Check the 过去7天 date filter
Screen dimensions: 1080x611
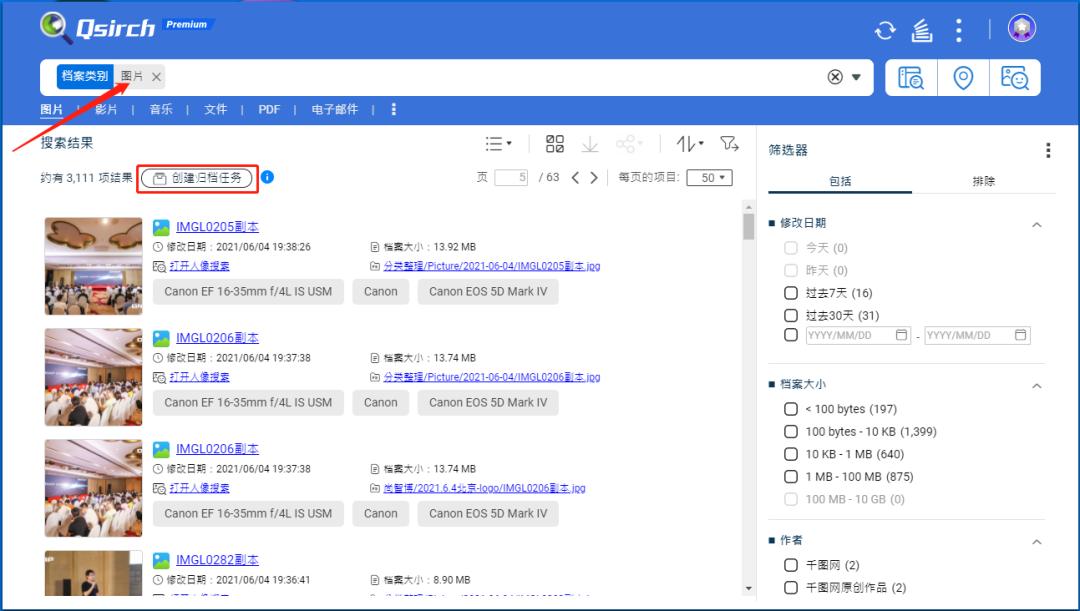pos(791,292)
